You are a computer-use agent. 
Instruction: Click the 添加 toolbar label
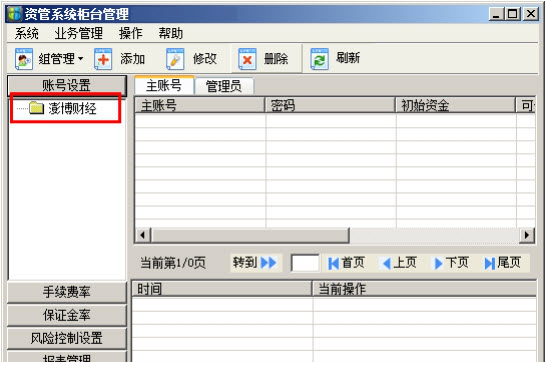coord(132,59)
